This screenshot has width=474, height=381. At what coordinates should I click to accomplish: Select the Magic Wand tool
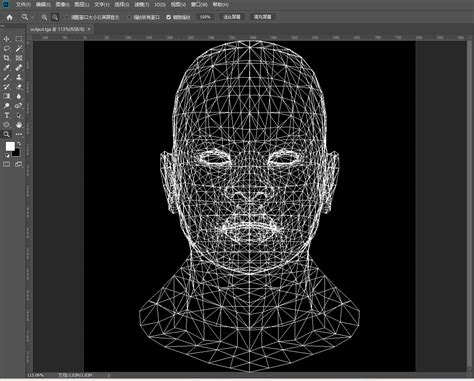pos(19,49)
